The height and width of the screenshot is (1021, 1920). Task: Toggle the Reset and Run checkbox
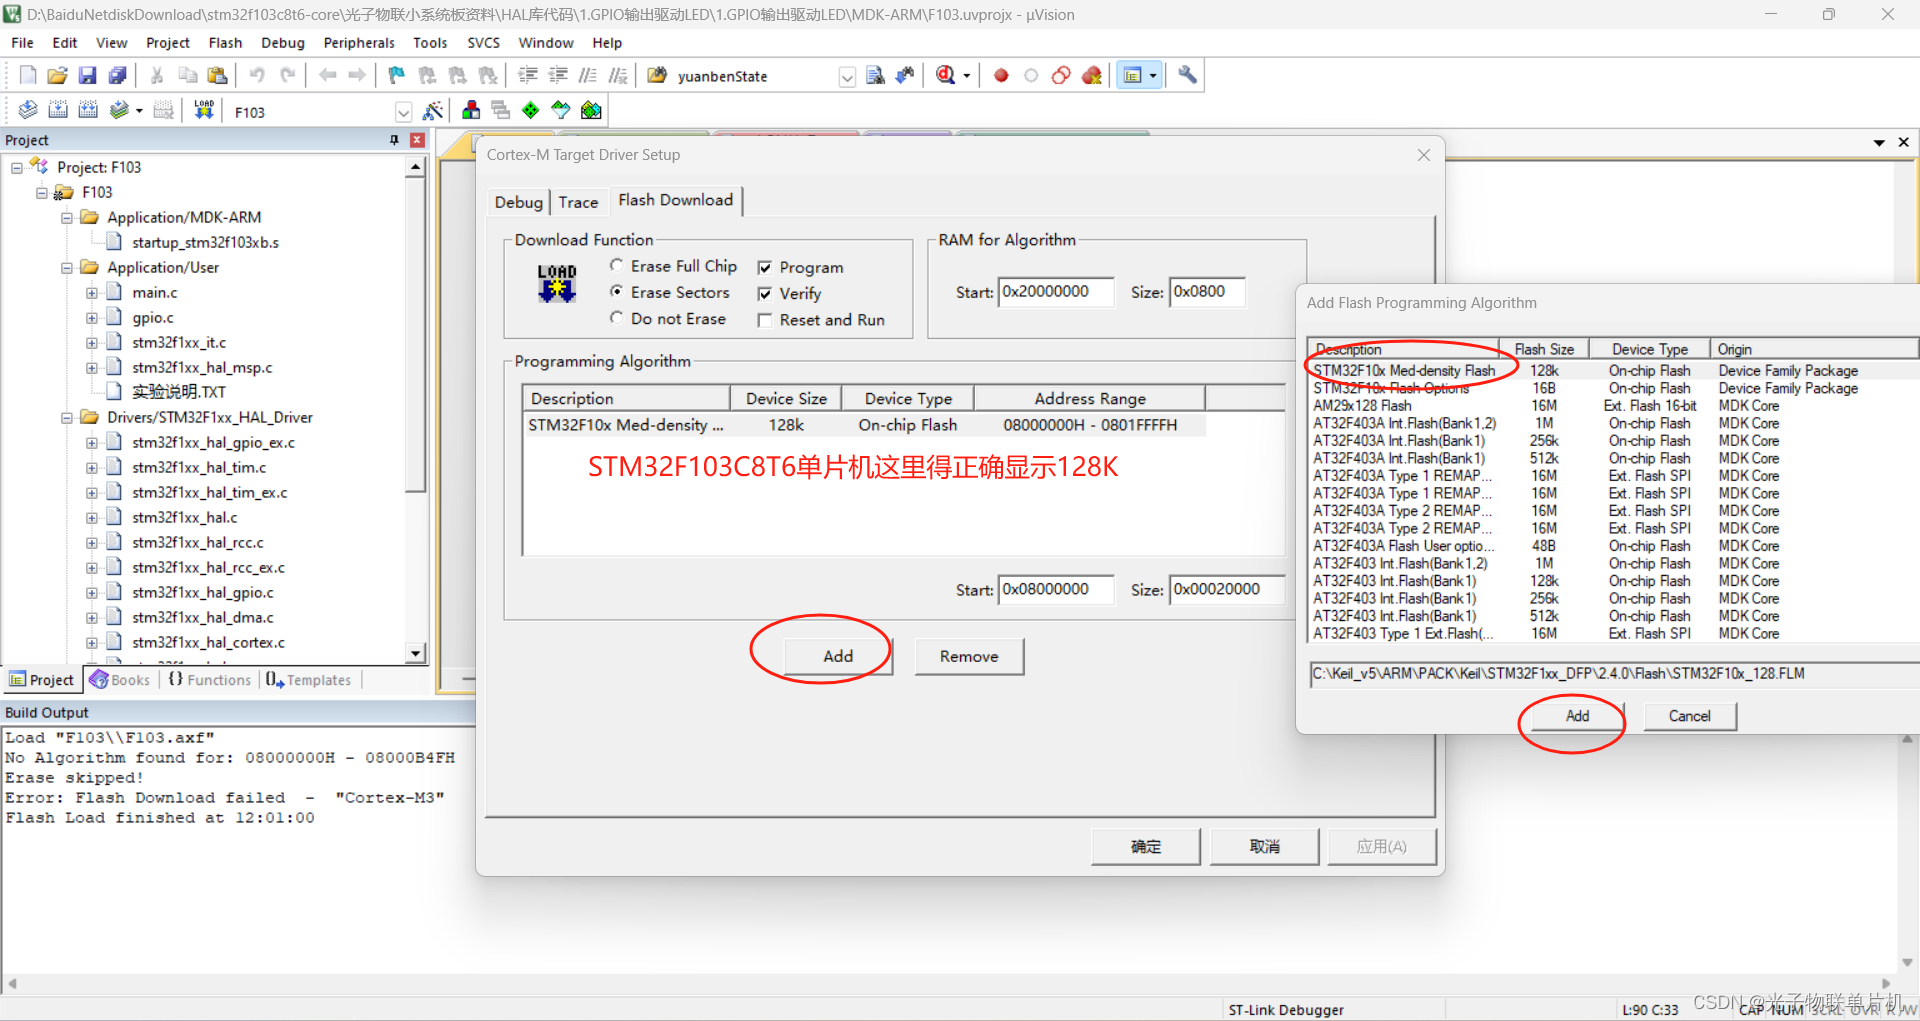pyautogui.click(x=766, y=320)
